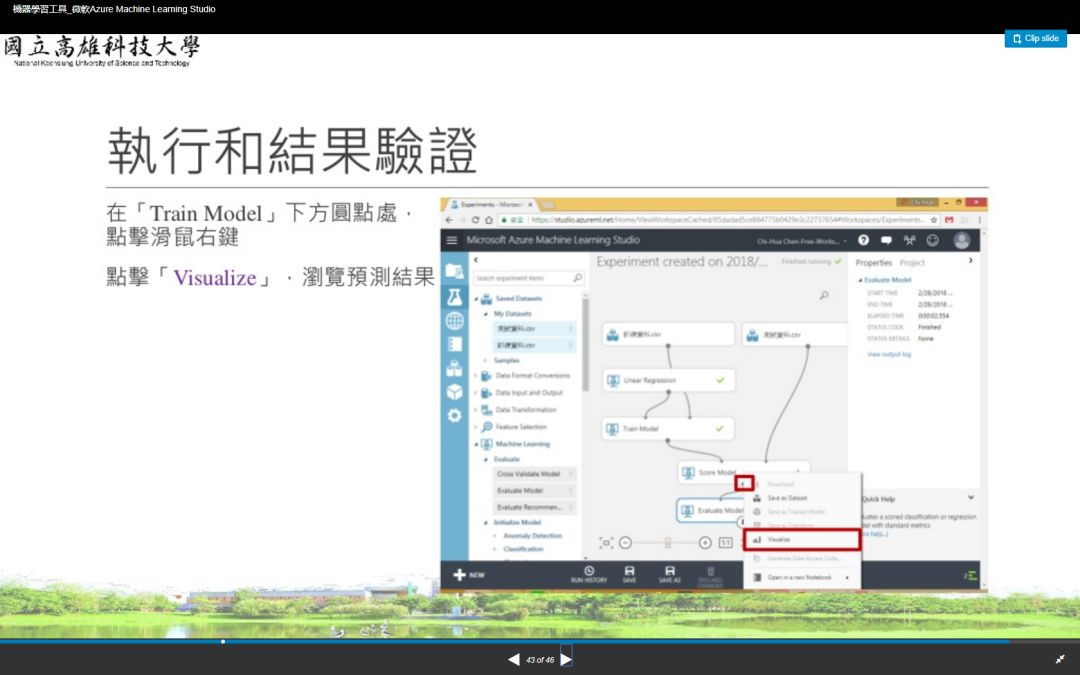Click the browser home icon
The image size is (1080, 675).
click(489, 220)
